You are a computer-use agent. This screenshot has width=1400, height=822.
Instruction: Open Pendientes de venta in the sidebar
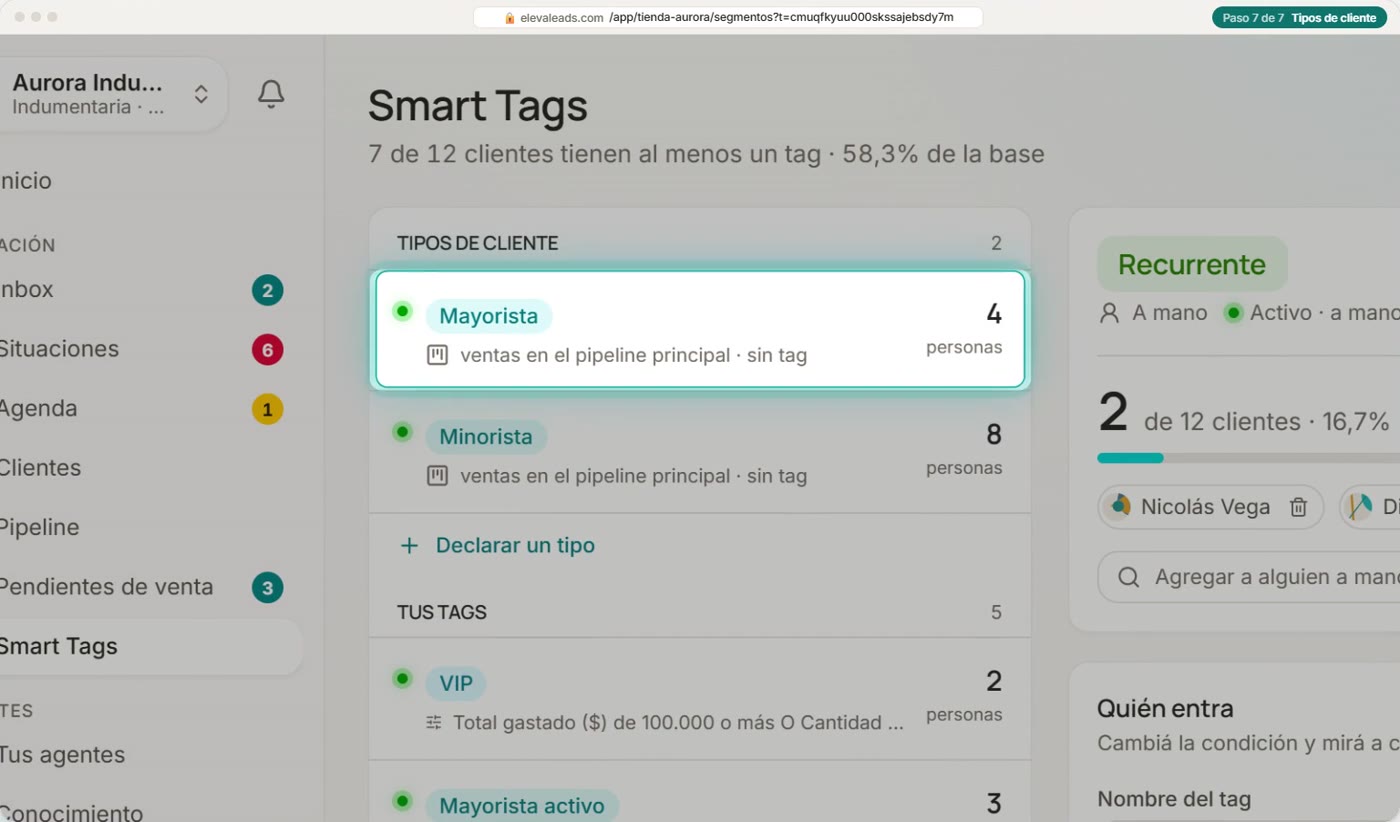142,587
